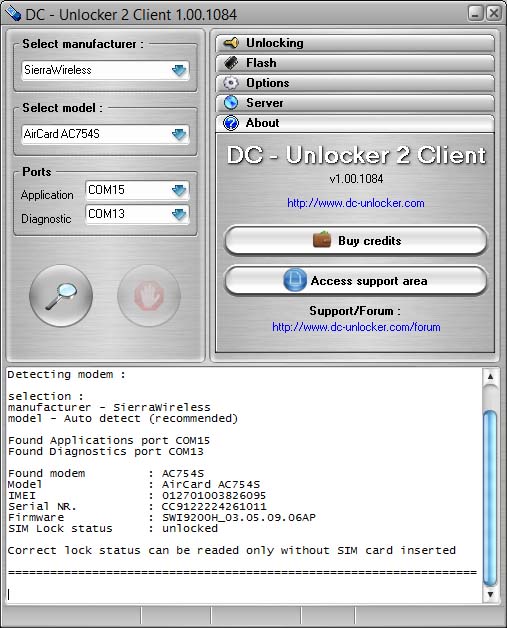The height and width of the screenshot is (628, 507).
Task: Click the 'Found Applications port COM15' line
Action: (109, 441)
